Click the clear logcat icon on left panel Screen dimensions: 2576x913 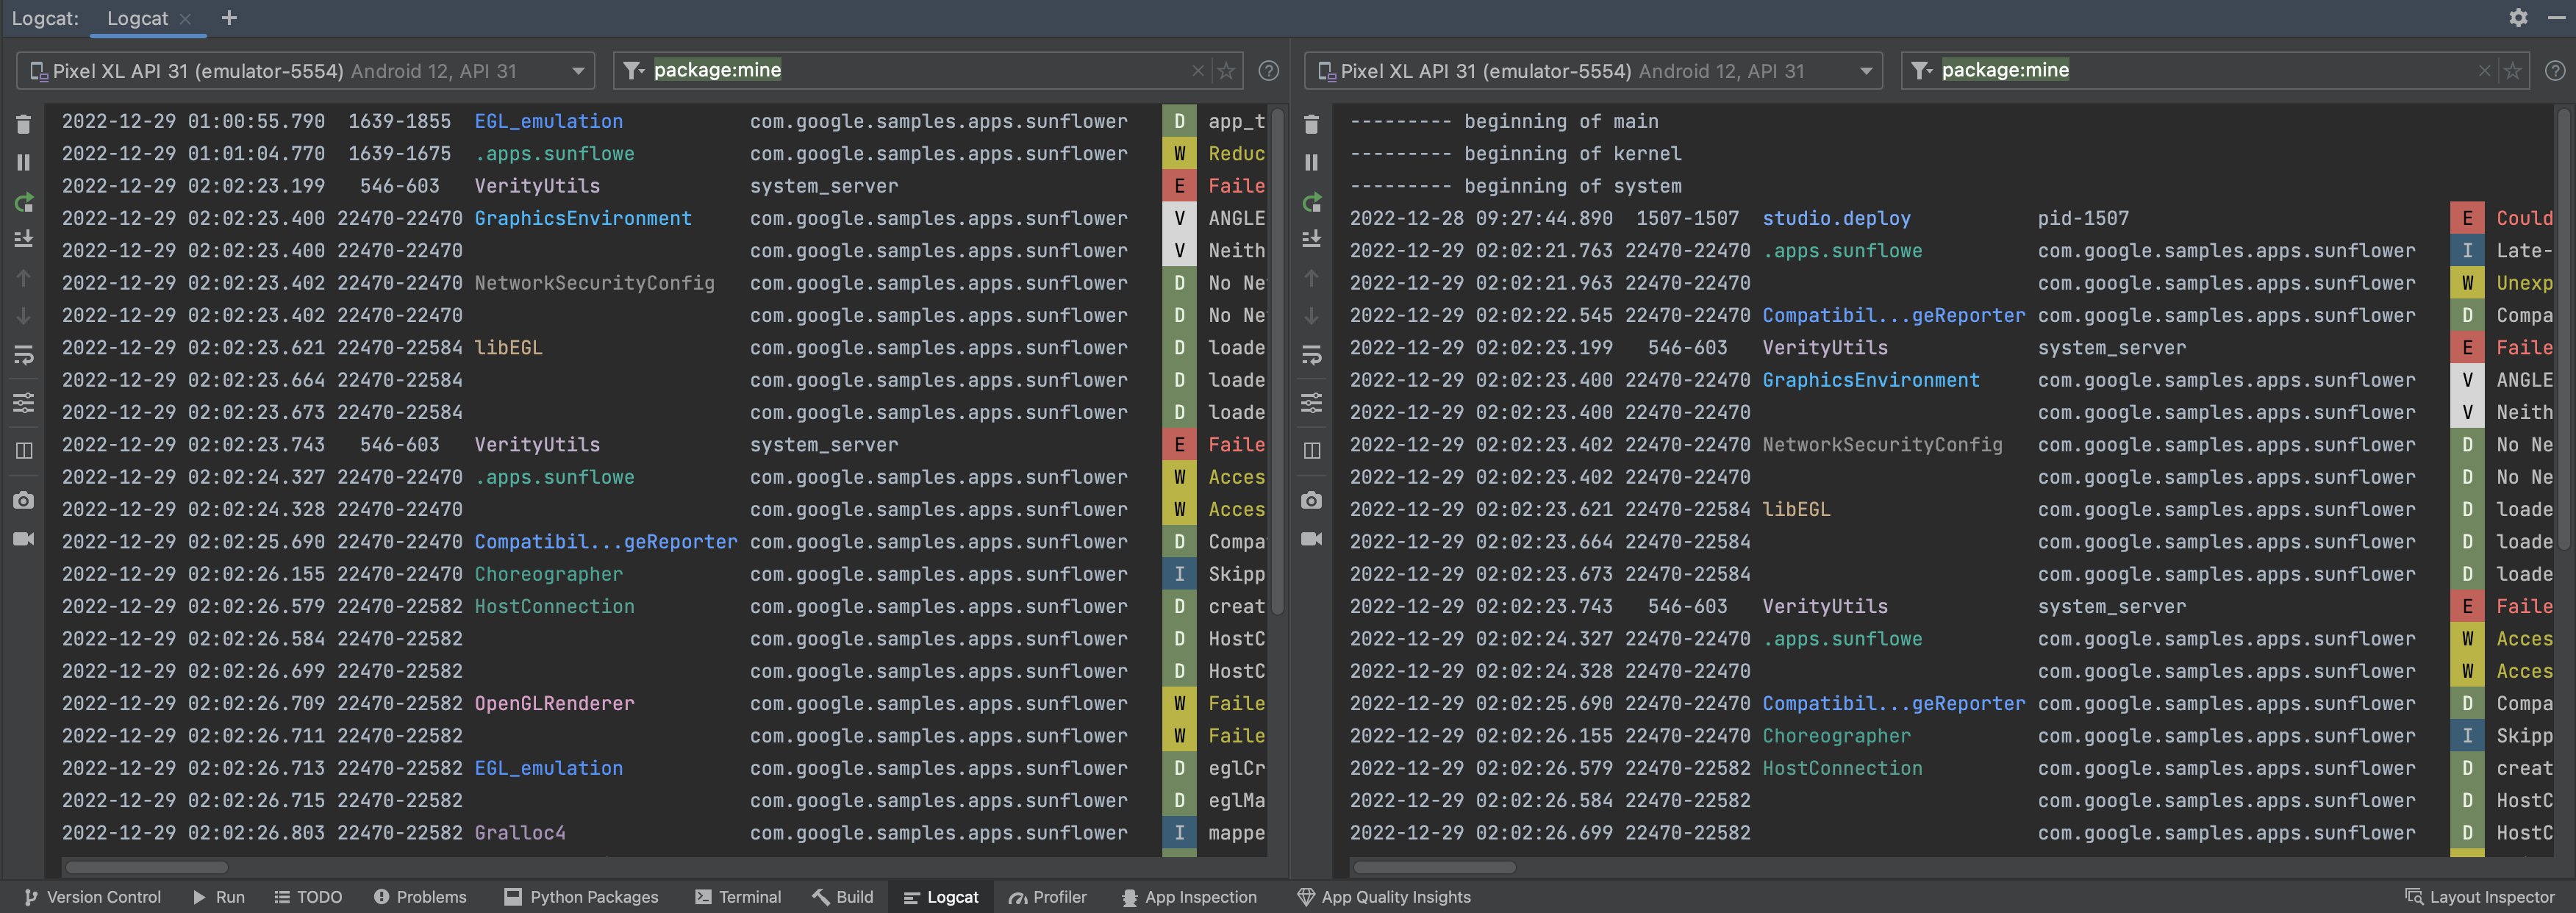point(23,121)
